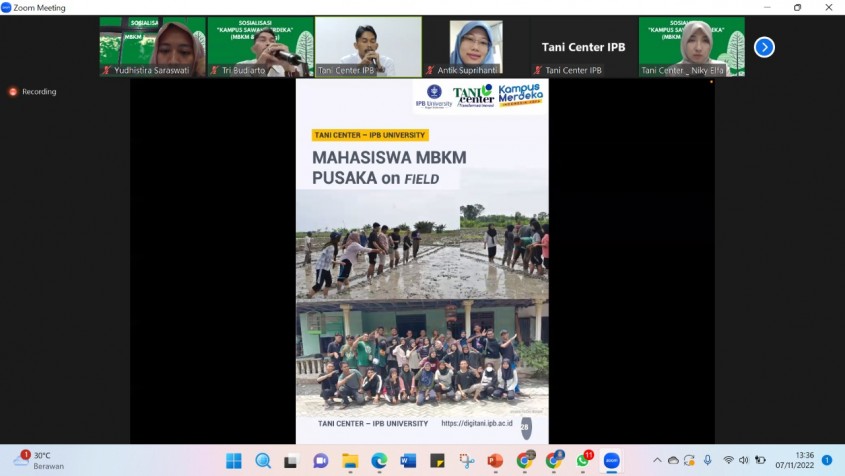Select Antik Suprihanti's video thumbnail

point(476,47)
